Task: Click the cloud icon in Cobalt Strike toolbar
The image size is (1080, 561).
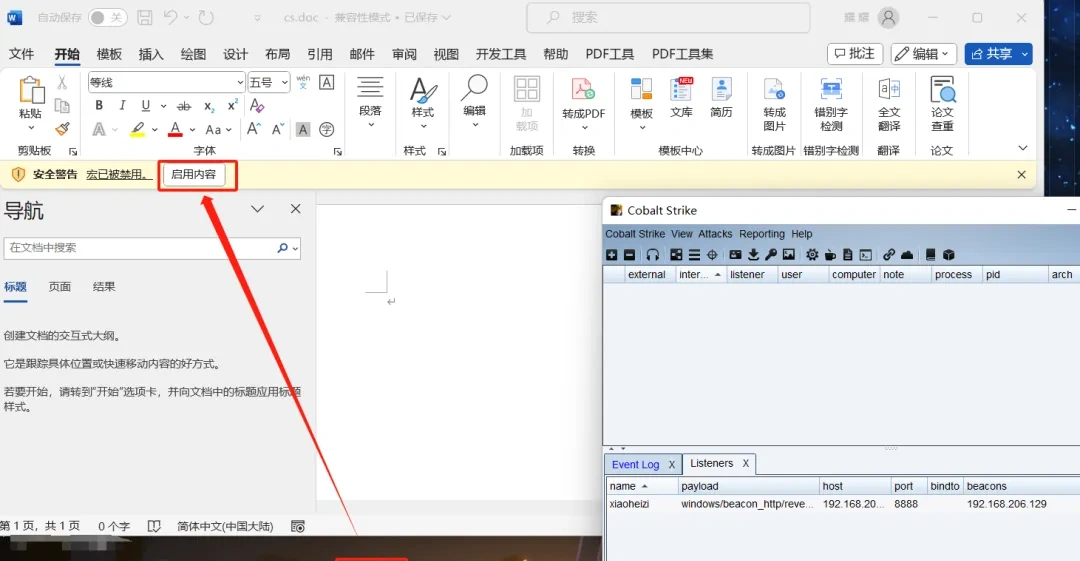Action: click(907, 255)
